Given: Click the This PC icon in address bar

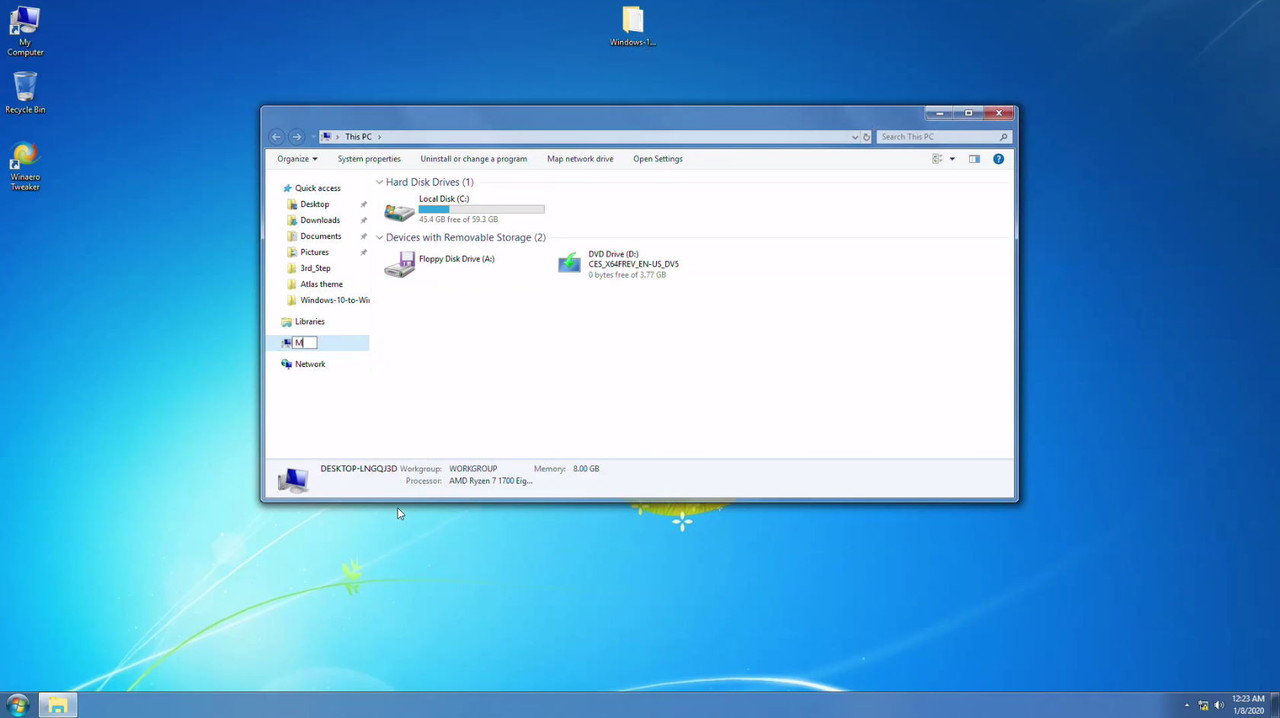Looking at the screenshot, I should coord(326,137).
